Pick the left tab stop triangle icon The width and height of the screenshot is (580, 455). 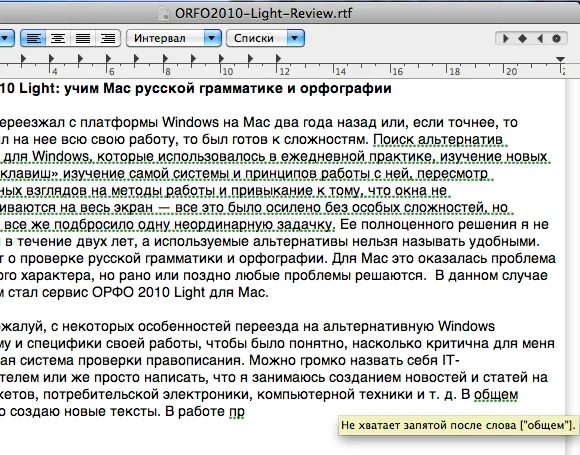coord(505,38)
